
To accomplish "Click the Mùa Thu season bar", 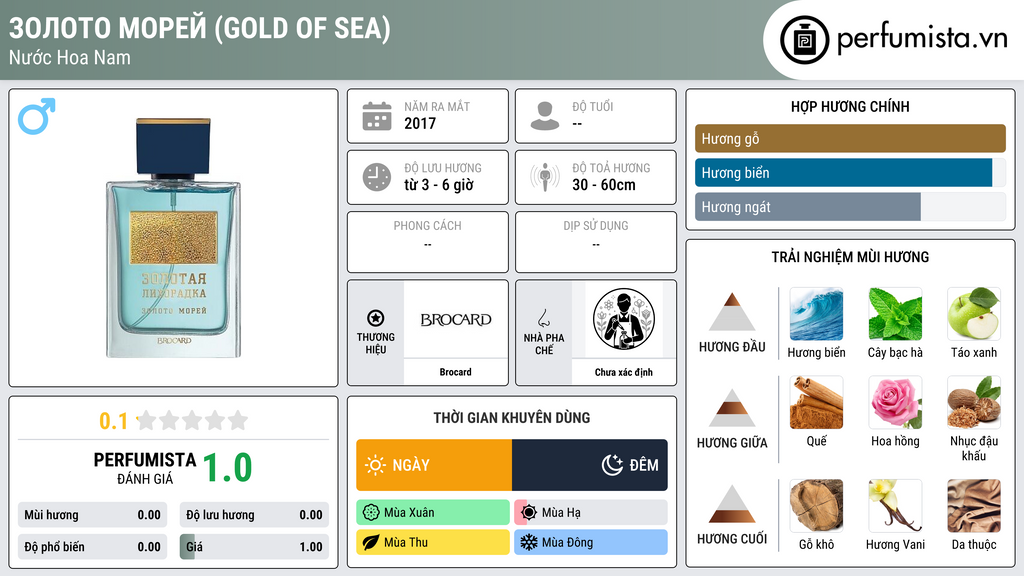I will point(433,542).
